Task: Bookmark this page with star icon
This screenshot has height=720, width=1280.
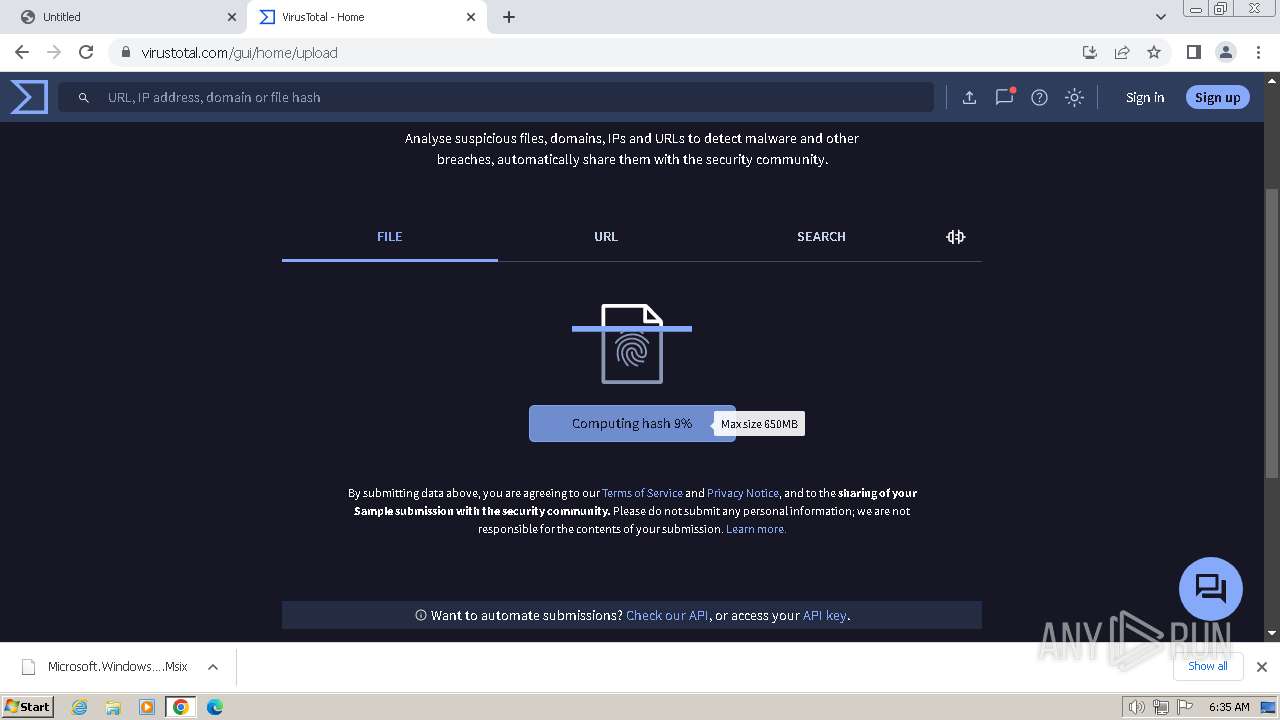Action: tap(1154, 52)
